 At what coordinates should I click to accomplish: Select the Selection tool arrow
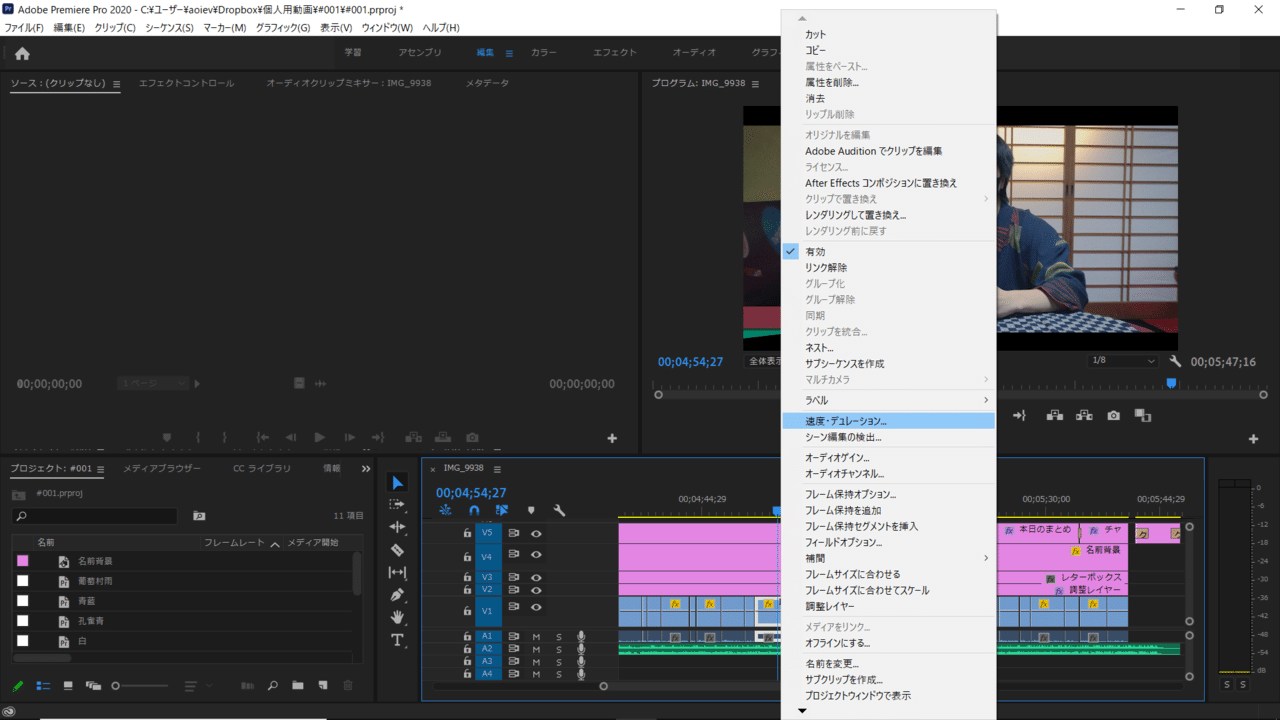[x=398, y=483]
